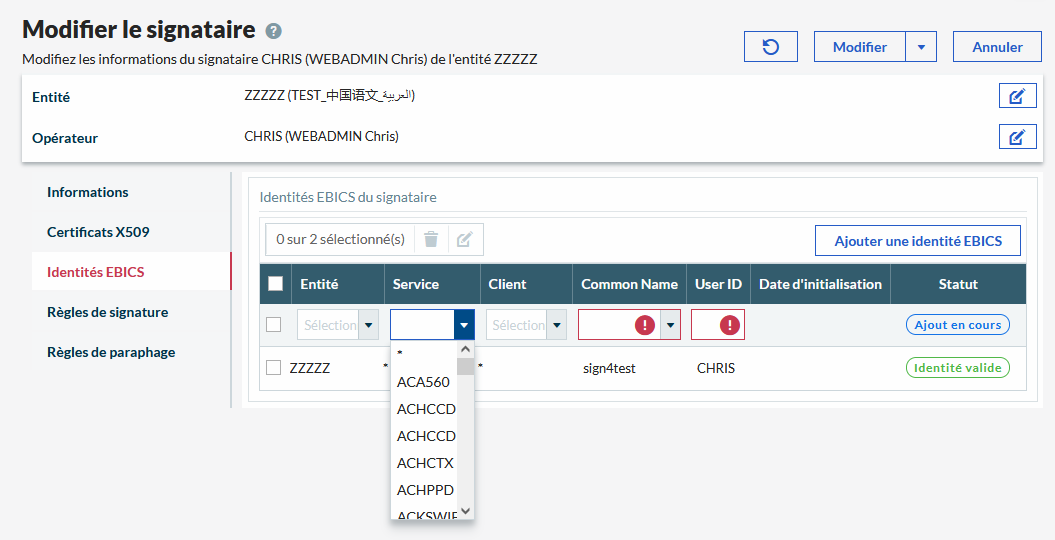Screen dimensions: 1055x540
Task: Choose ACHCTX from the Service list
Action: tap(425, 463)
